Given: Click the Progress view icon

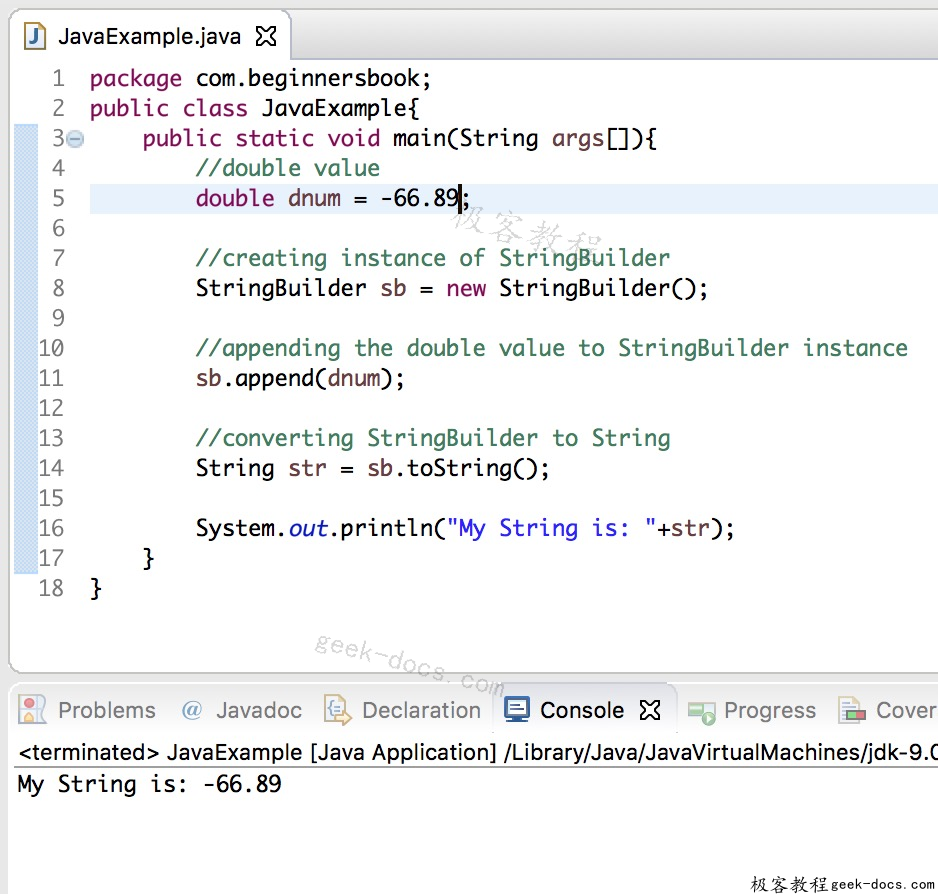Looking at the screenshot, I should 699,710.
